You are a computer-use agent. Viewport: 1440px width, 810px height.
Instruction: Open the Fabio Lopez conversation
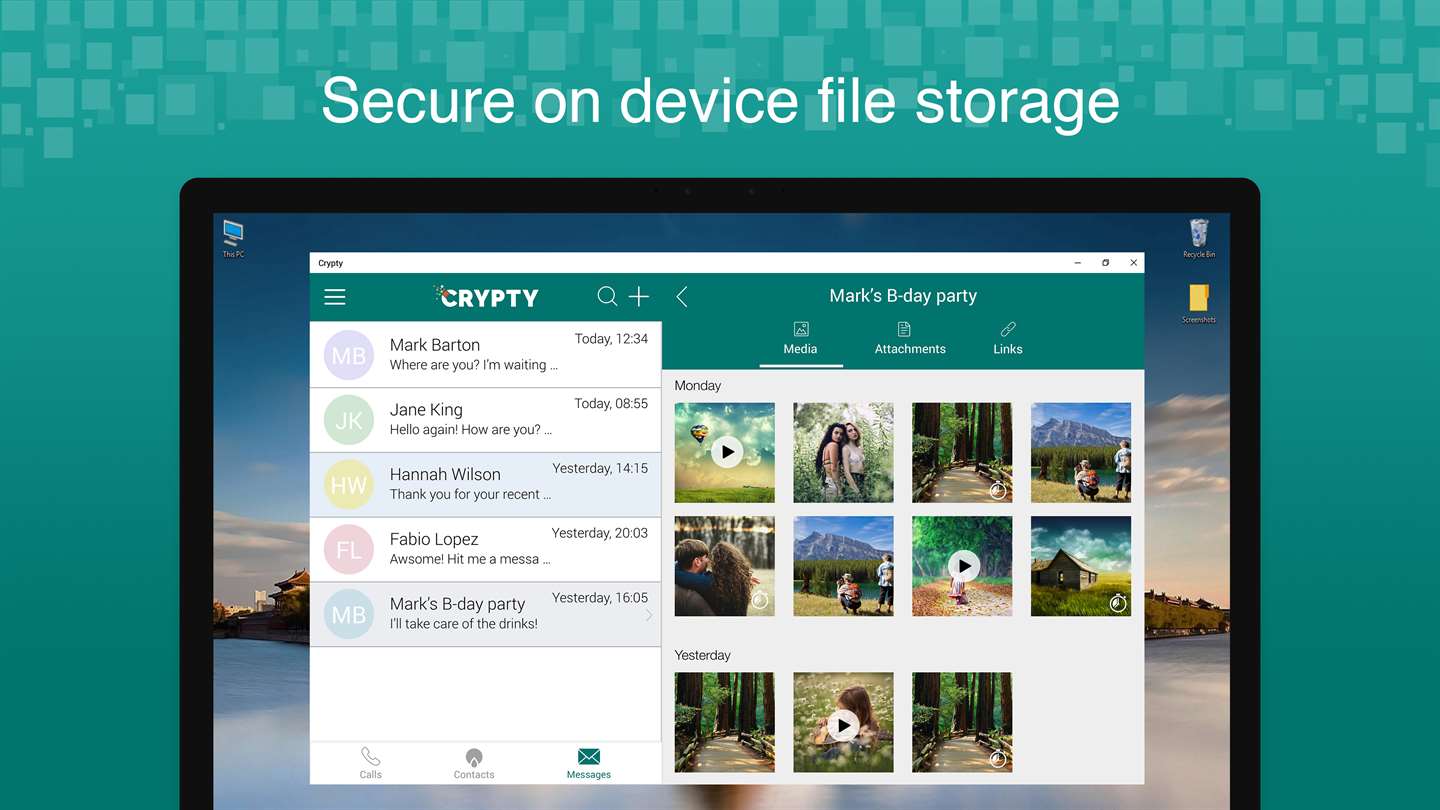click(486, 550)
